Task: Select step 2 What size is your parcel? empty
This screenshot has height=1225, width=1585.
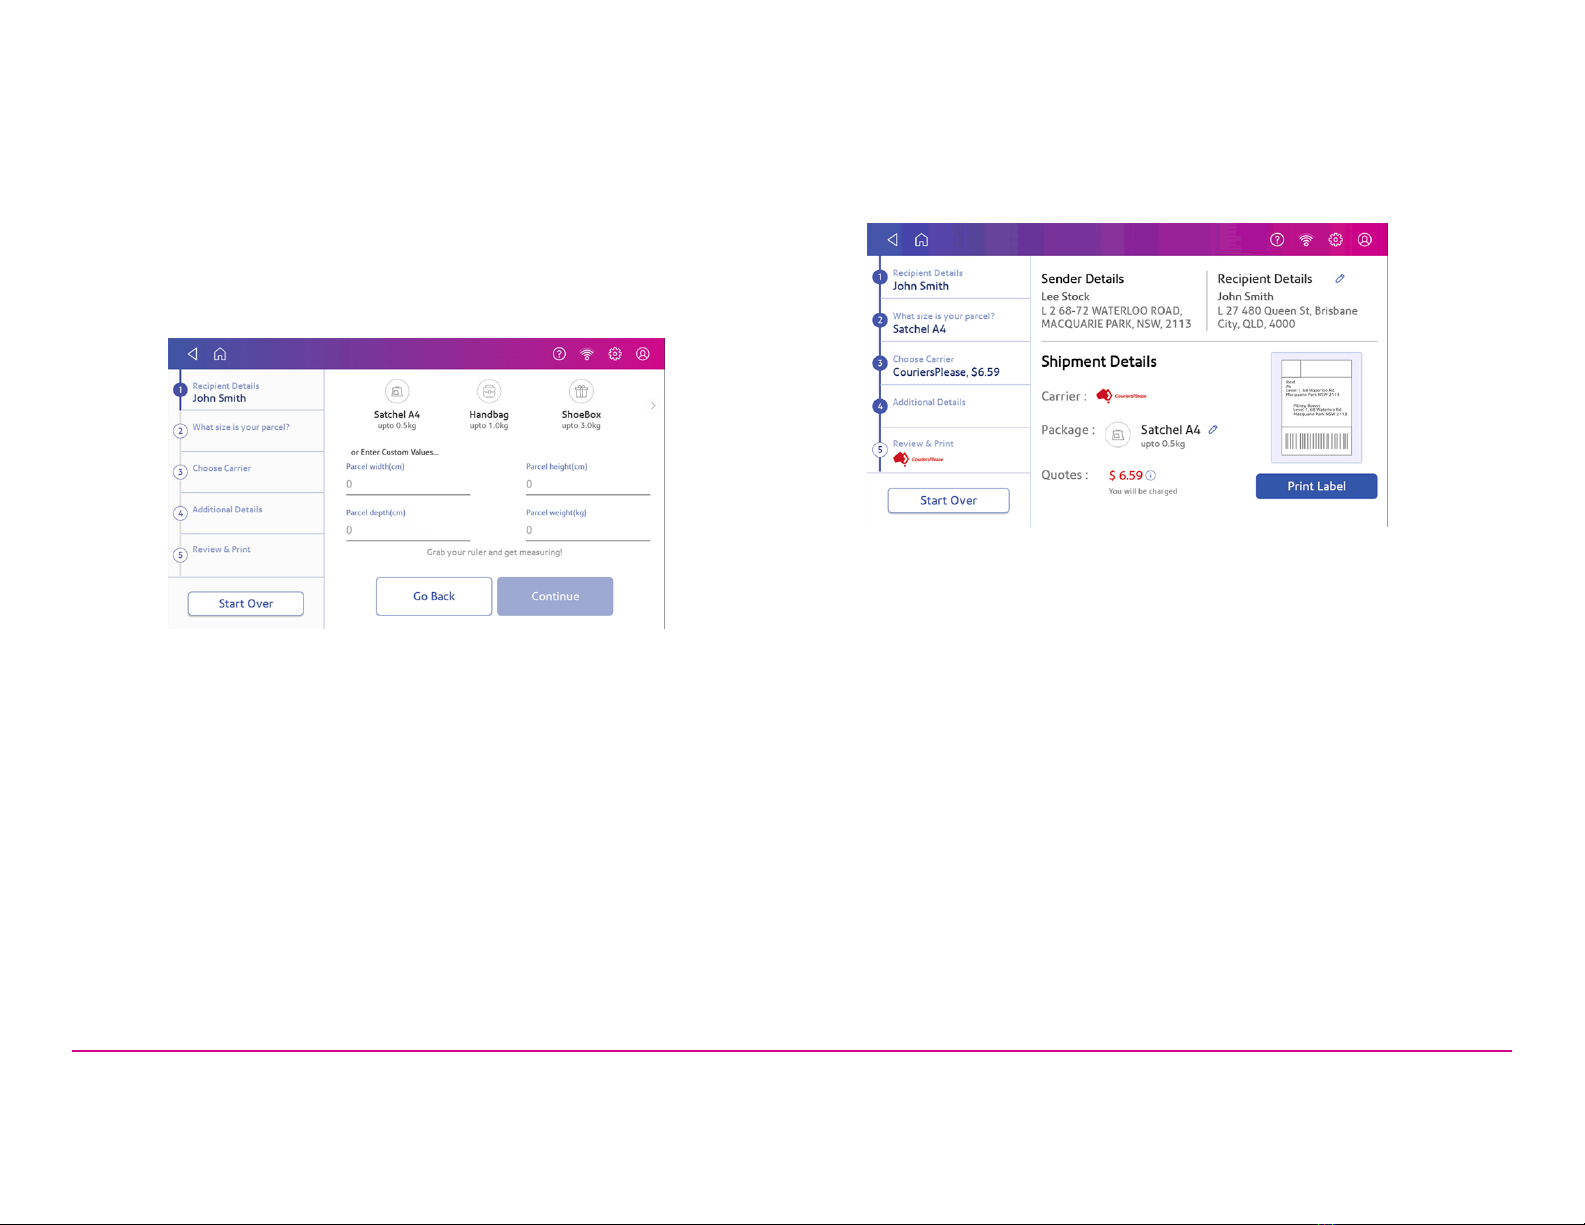Action: tap(248, 431)
